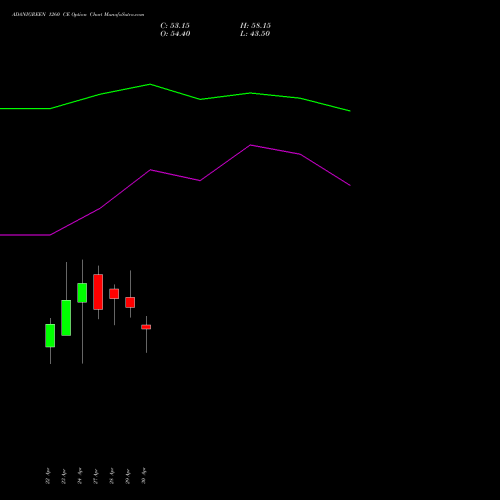Select the red candle above the 29 Apr label
This screenshot has width=500, height=500.
point(130,302)
